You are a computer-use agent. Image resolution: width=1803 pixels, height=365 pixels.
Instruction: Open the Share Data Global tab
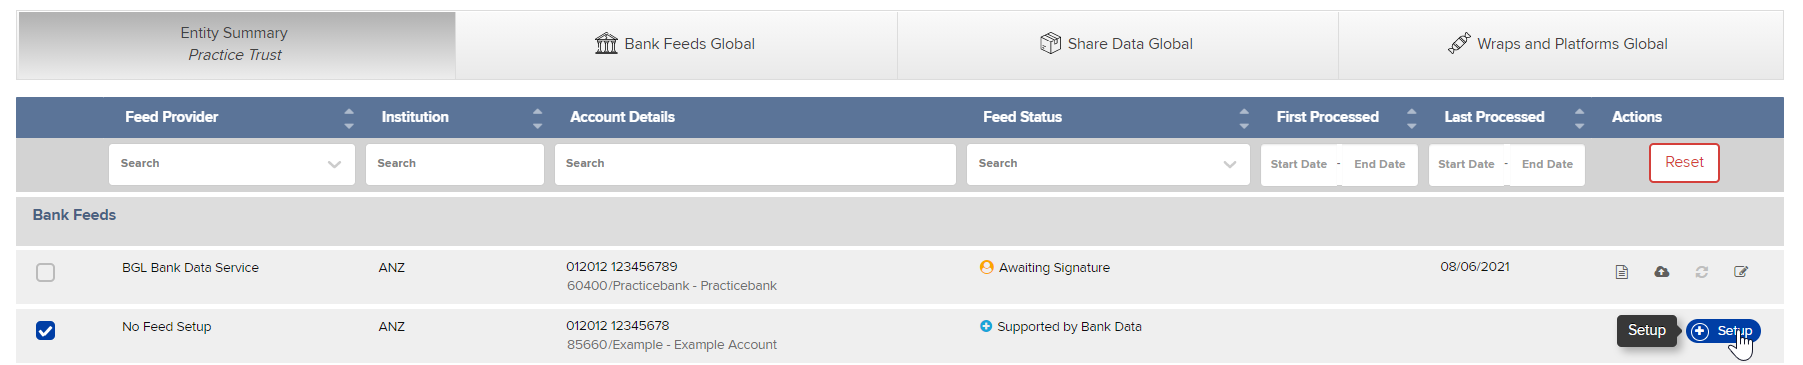coord(1117,44)
